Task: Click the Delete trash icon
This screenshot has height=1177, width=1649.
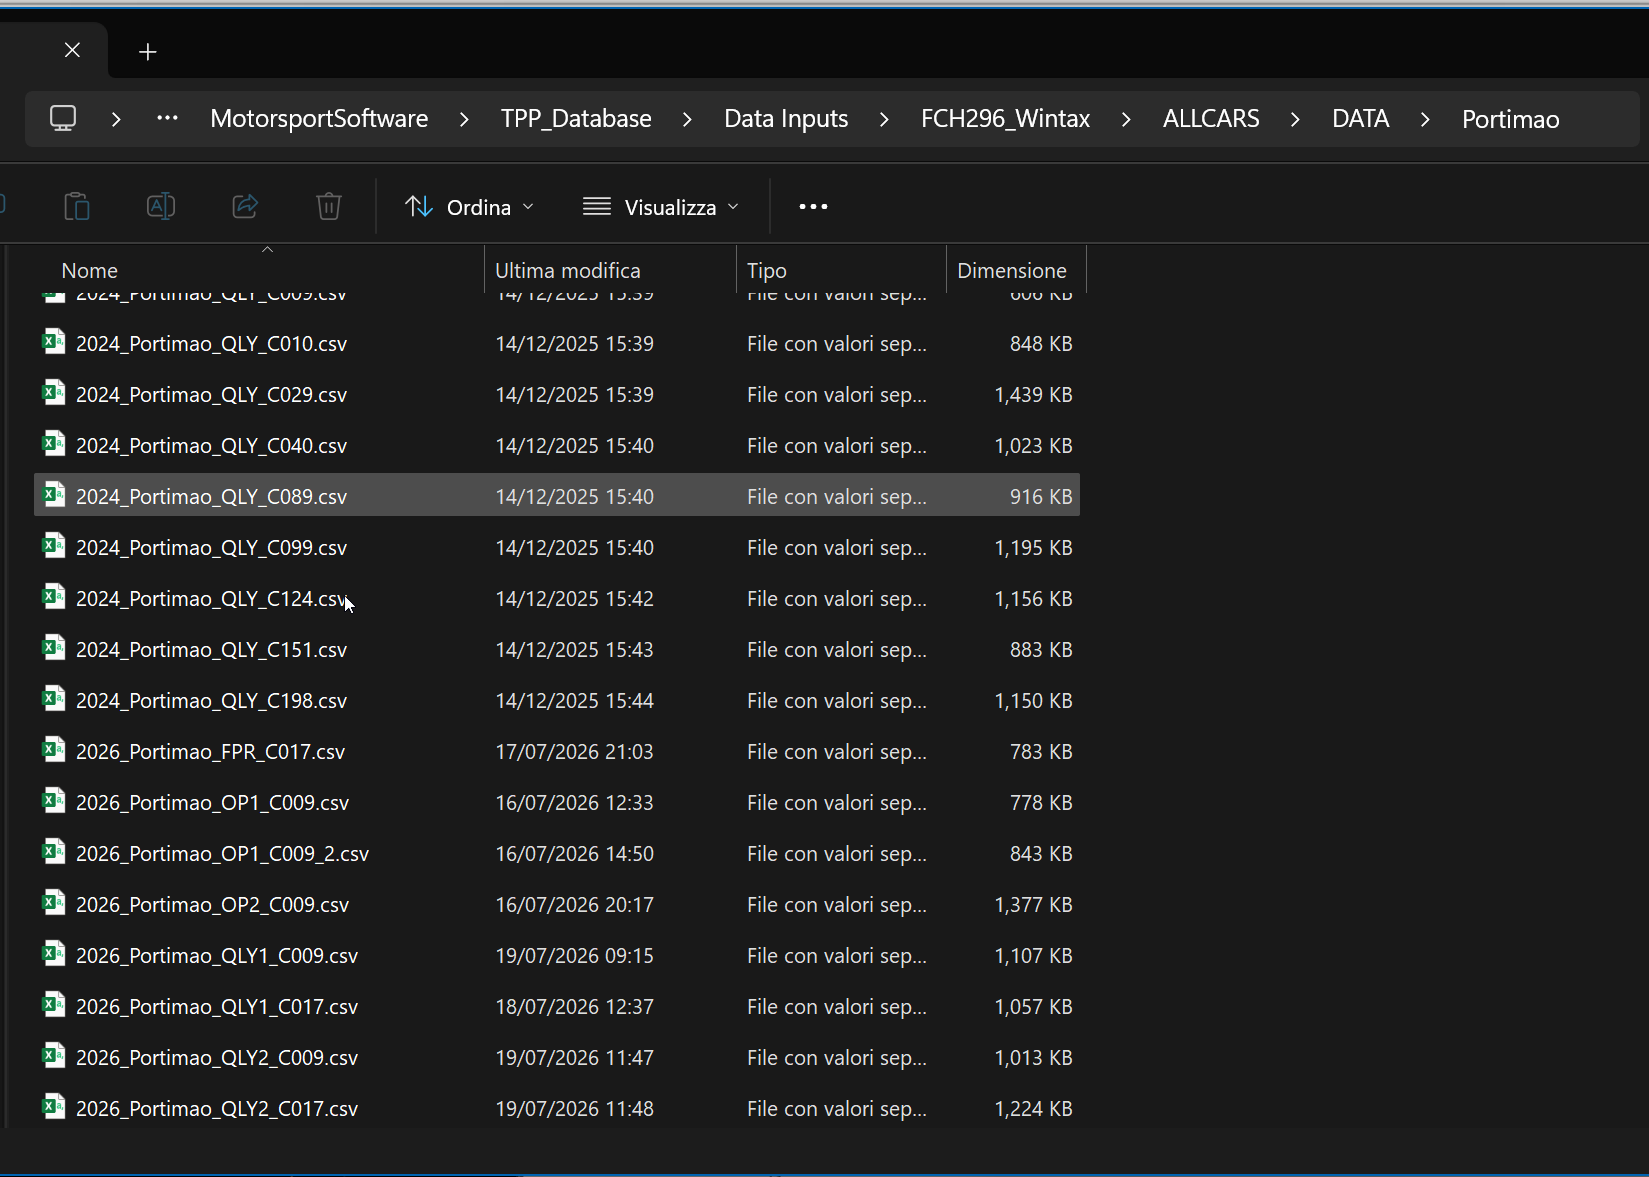Action: coord(329,207)
